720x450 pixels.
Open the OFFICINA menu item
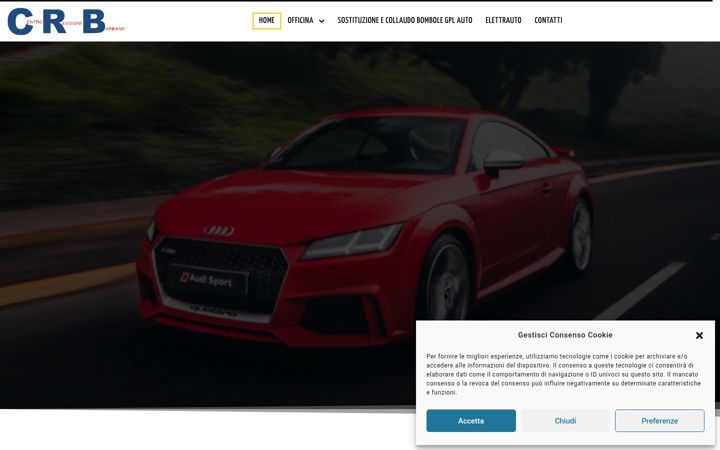coord(300,21)
